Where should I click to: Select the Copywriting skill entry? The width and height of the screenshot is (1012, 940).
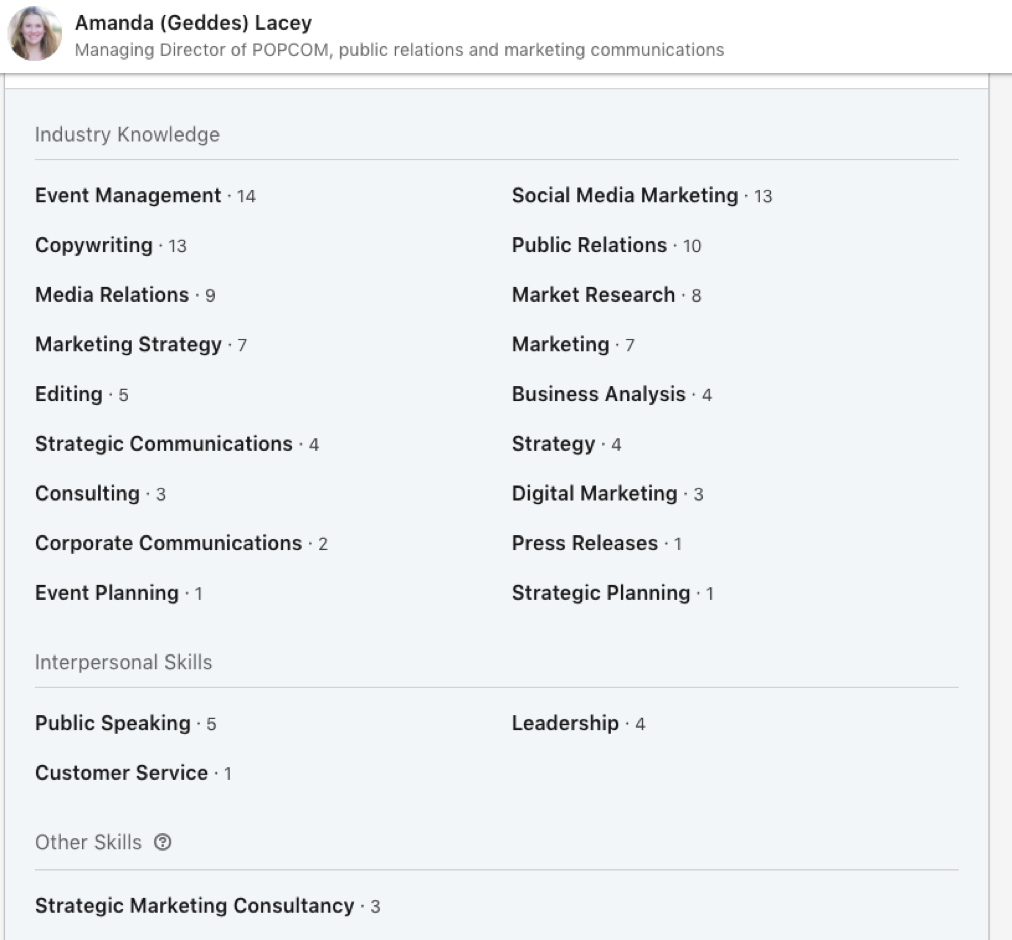click(94, 246)
